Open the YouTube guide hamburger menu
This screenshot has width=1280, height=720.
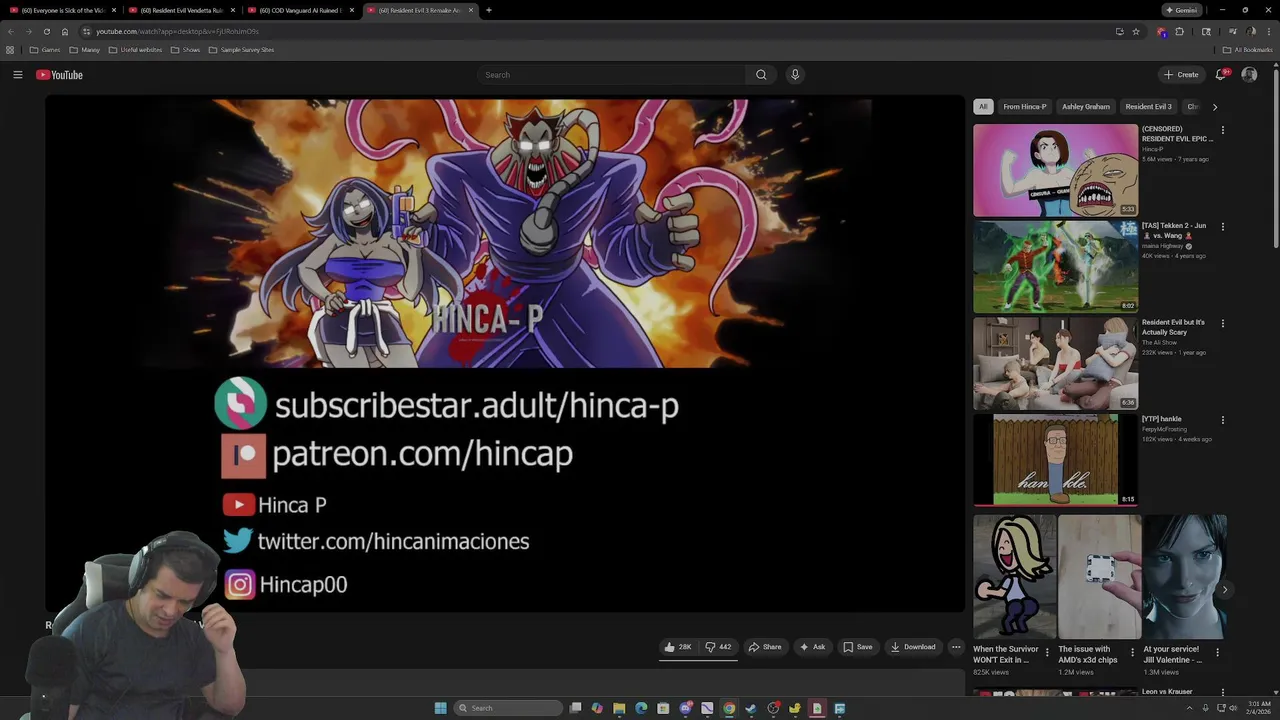(x=17, y=75)
